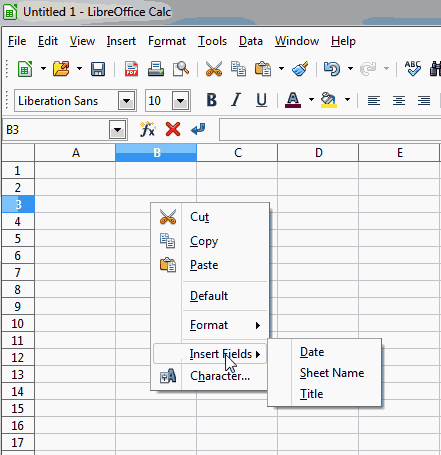Select Insert Fields in context menu
The height and width of the screenshot is (455, 441).
coord(210,354)
